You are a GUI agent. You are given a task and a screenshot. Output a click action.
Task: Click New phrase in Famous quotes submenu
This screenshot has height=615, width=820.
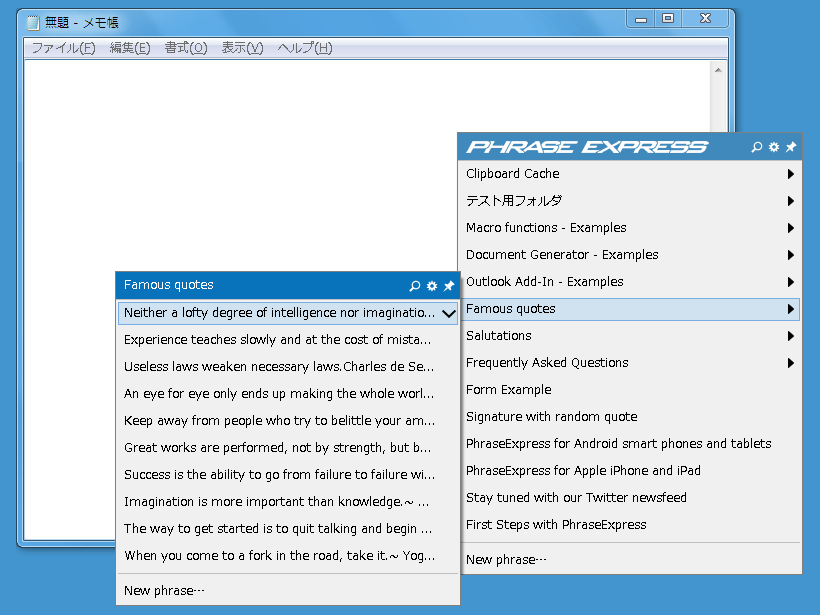click(x=288, y=591)
